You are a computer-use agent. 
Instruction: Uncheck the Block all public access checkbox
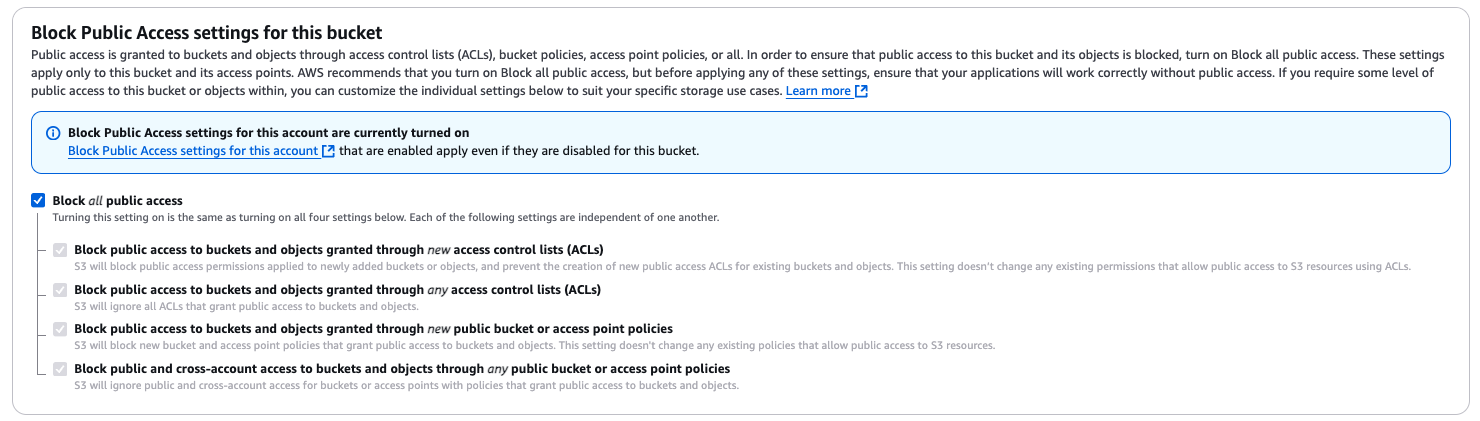tap(38, 201)
